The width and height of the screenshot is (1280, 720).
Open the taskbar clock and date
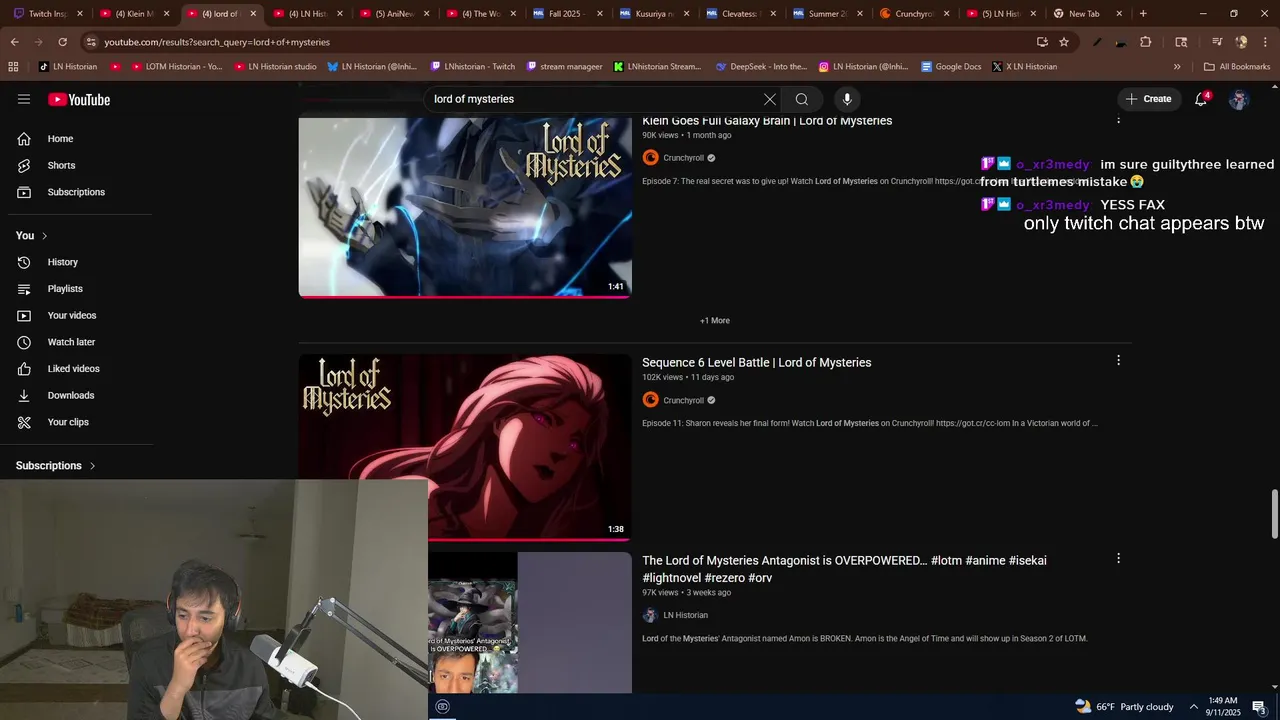[1224, 707]
